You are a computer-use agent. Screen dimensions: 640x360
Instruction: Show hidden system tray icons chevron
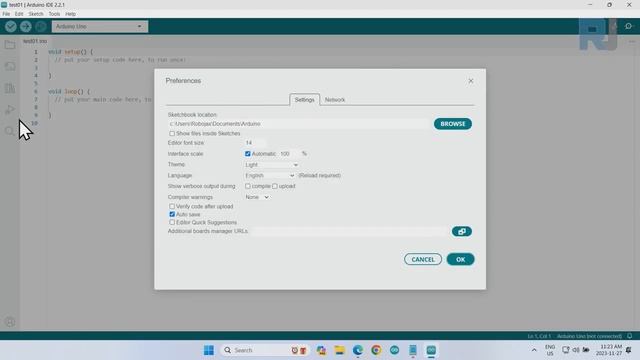[534, 350]
